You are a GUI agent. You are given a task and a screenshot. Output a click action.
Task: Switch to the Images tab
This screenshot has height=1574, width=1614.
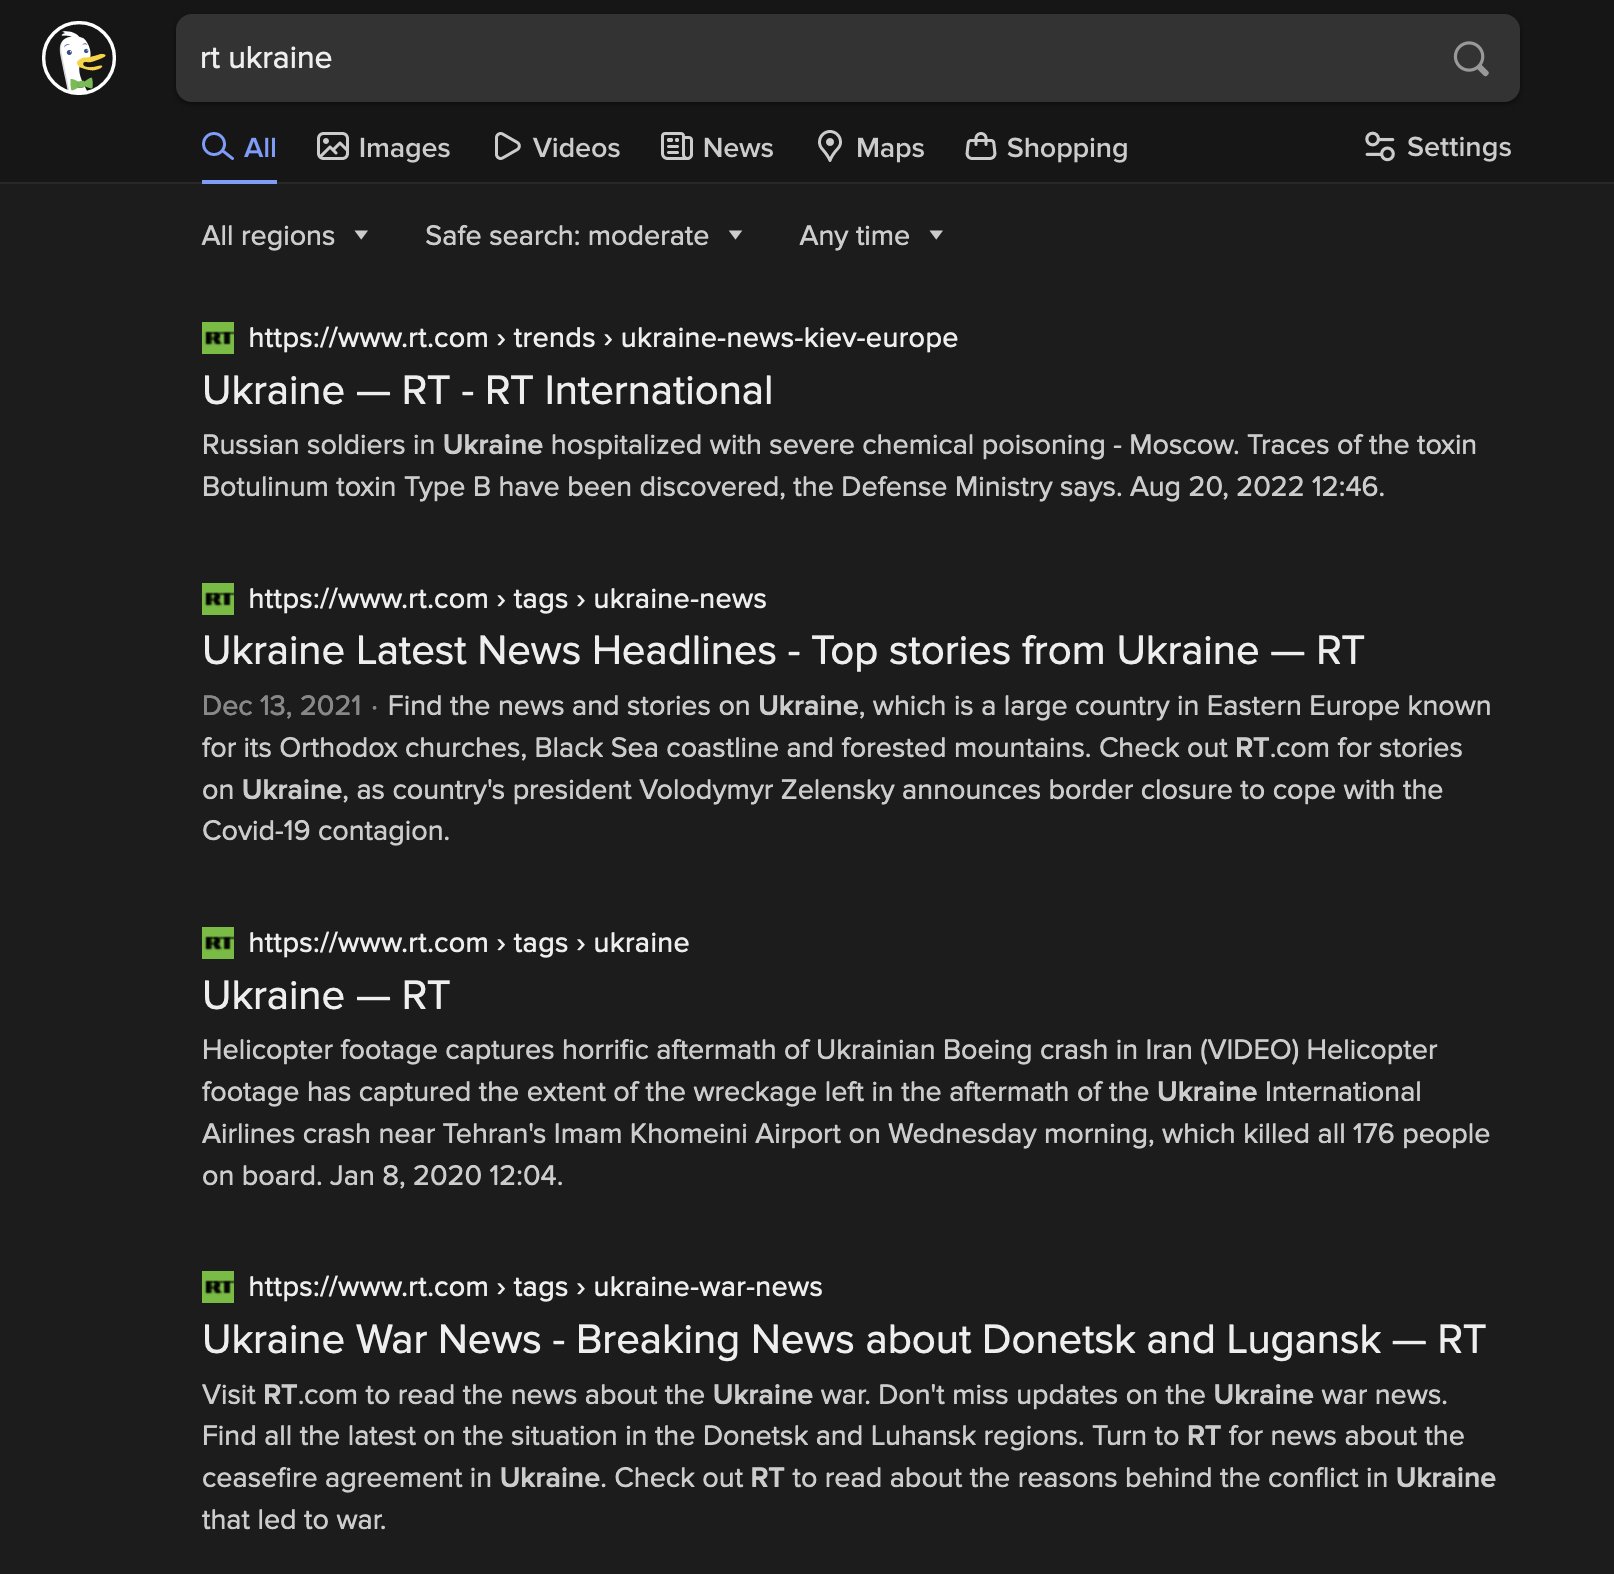(x=383, y=148)
